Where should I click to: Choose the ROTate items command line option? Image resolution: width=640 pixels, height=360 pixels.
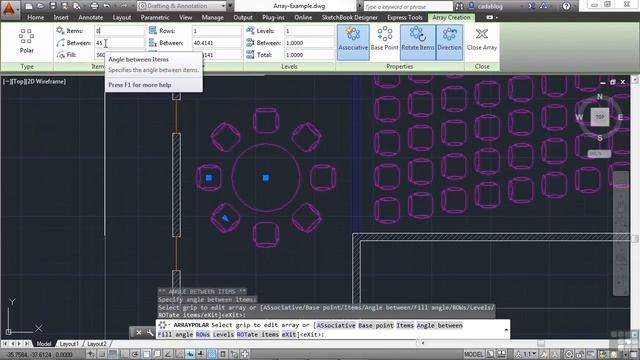click(258, 334)
